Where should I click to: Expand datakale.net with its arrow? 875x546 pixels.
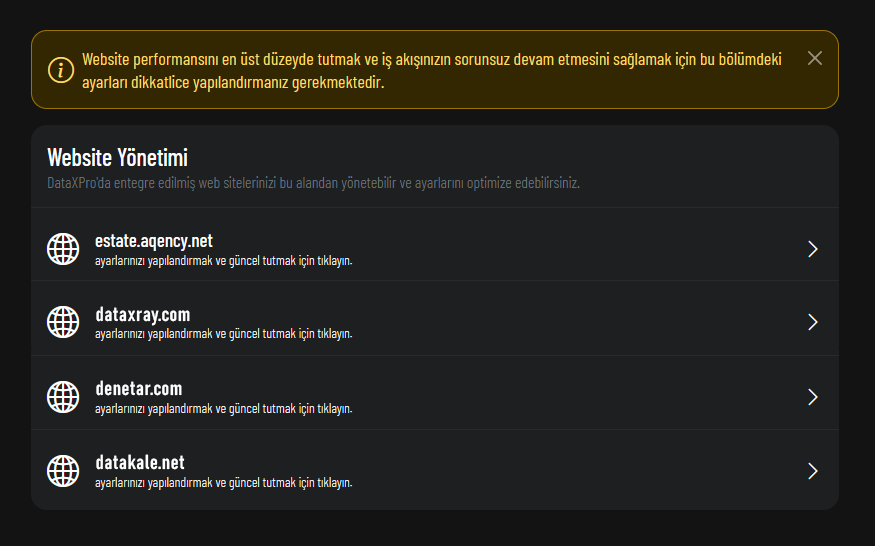click(813, 471)
